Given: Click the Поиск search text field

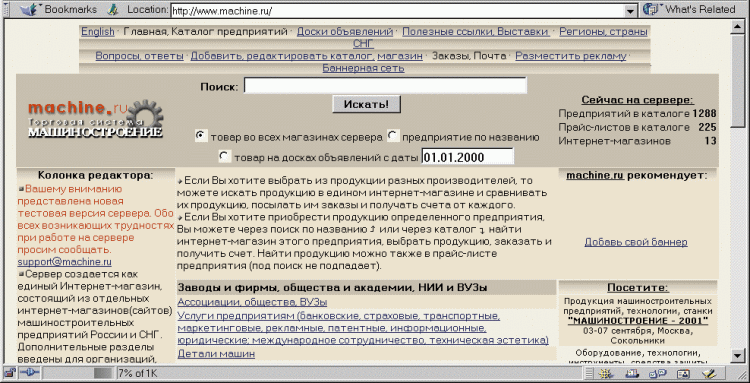Looking at the screenshot, I should [x=385, y=86].
